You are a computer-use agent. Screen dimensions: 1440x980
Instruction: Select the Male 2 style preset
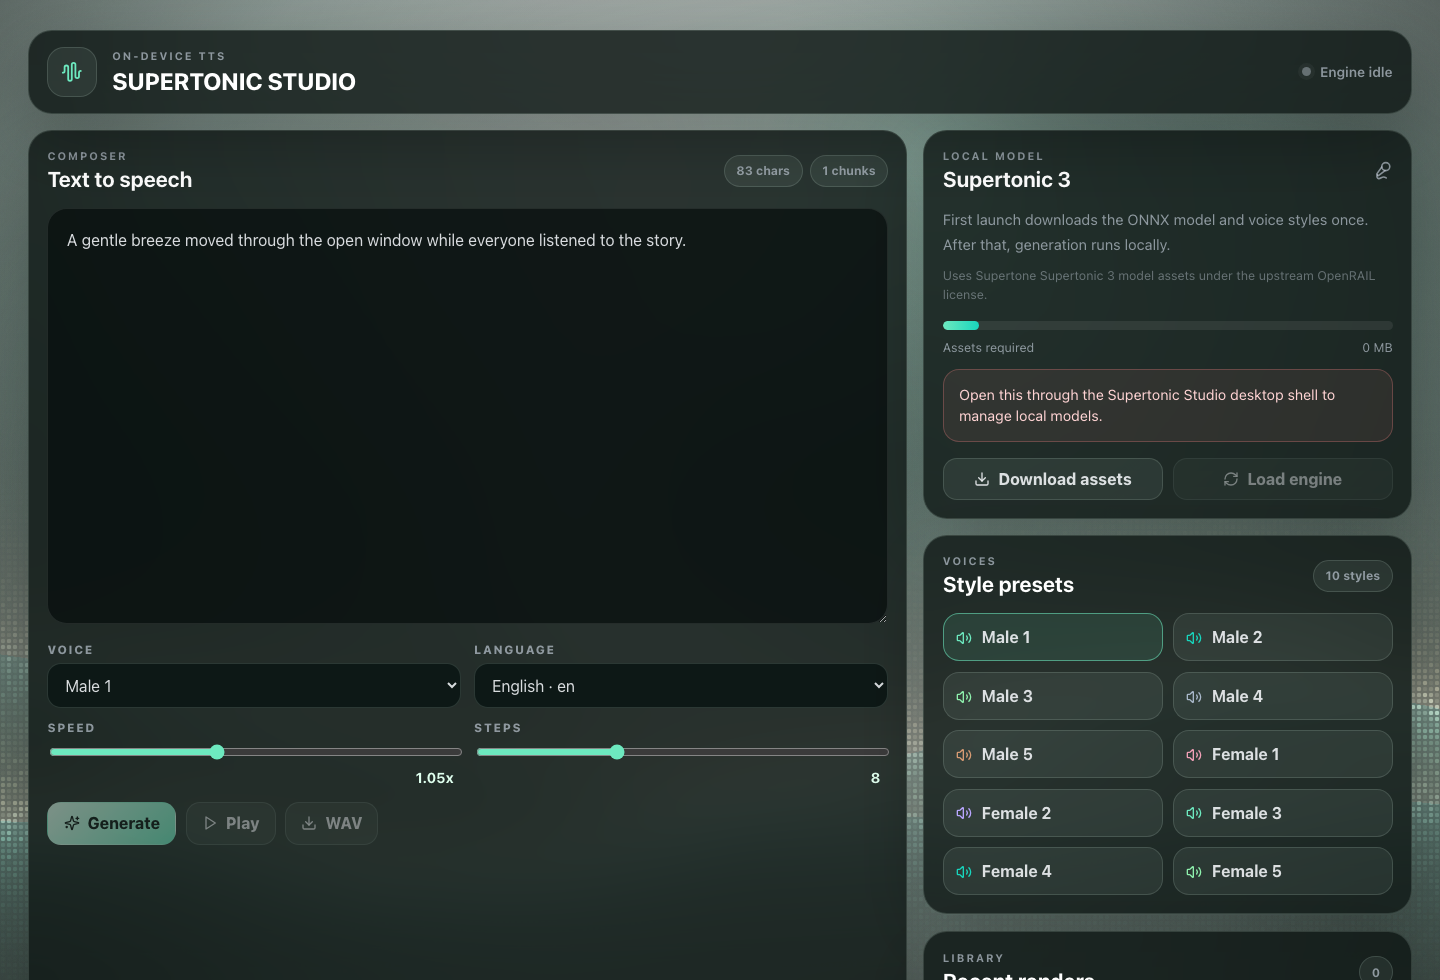pyautogui.click(x=1283, y=637)
